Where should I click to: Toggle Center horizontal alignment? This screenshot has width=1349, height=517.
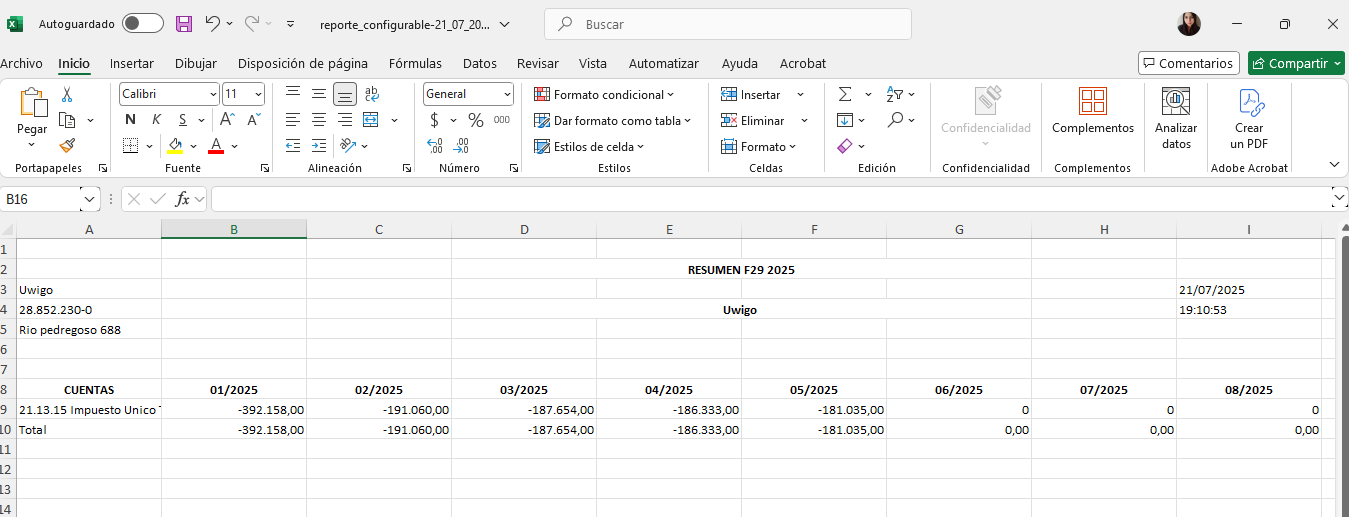click(319, 120)
